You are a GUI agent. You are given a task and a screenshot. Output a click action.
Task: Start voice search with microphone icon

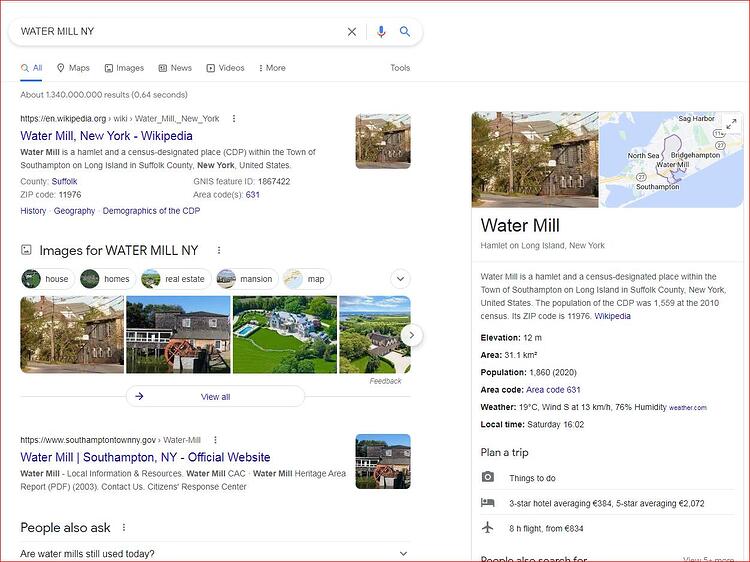click(x=381, y=32)
